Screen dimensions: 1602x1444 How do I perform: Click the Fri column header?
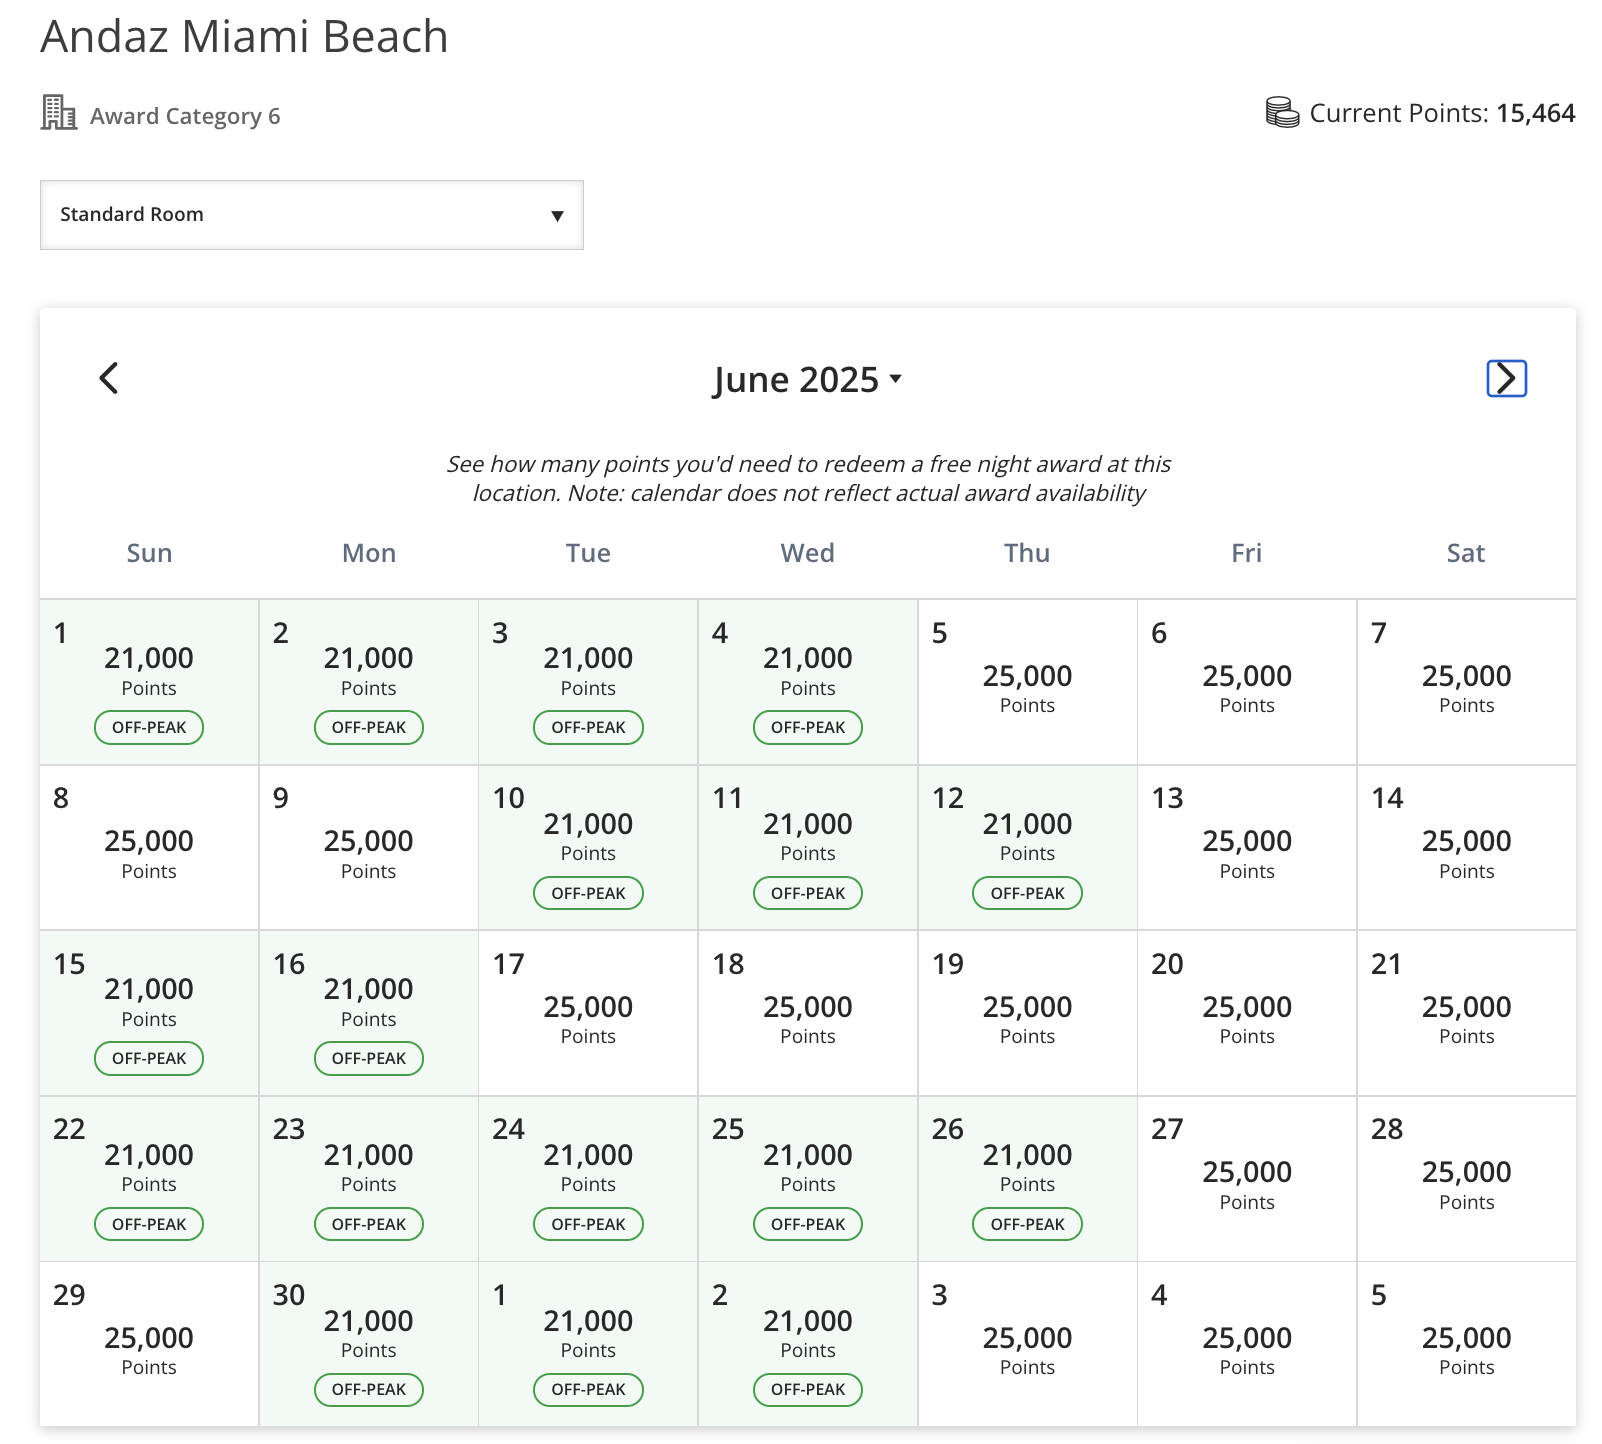pyautogui.click(x=1247, y=553)
